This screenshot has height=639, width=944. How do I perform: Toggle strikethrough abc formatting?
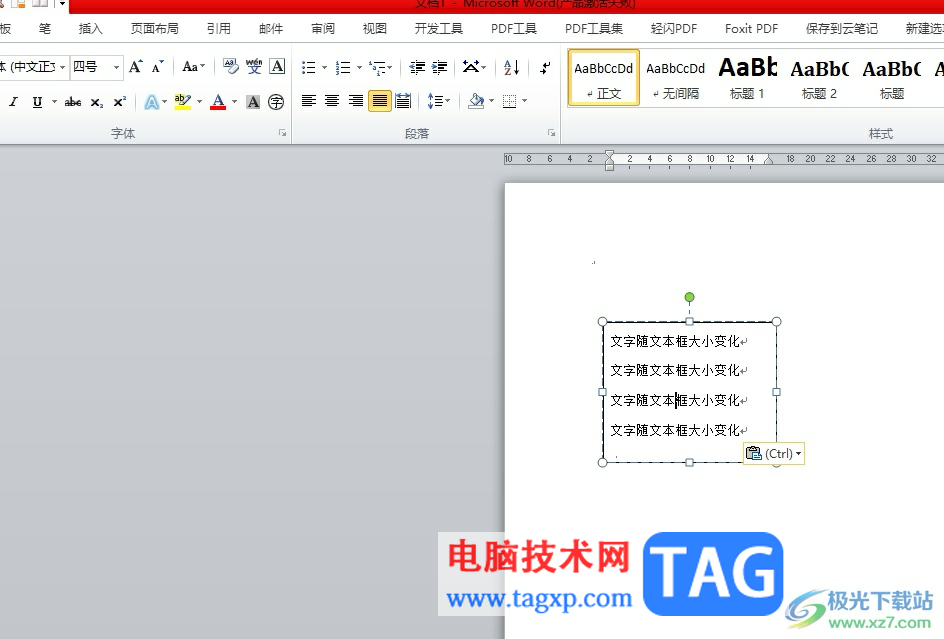73,102
